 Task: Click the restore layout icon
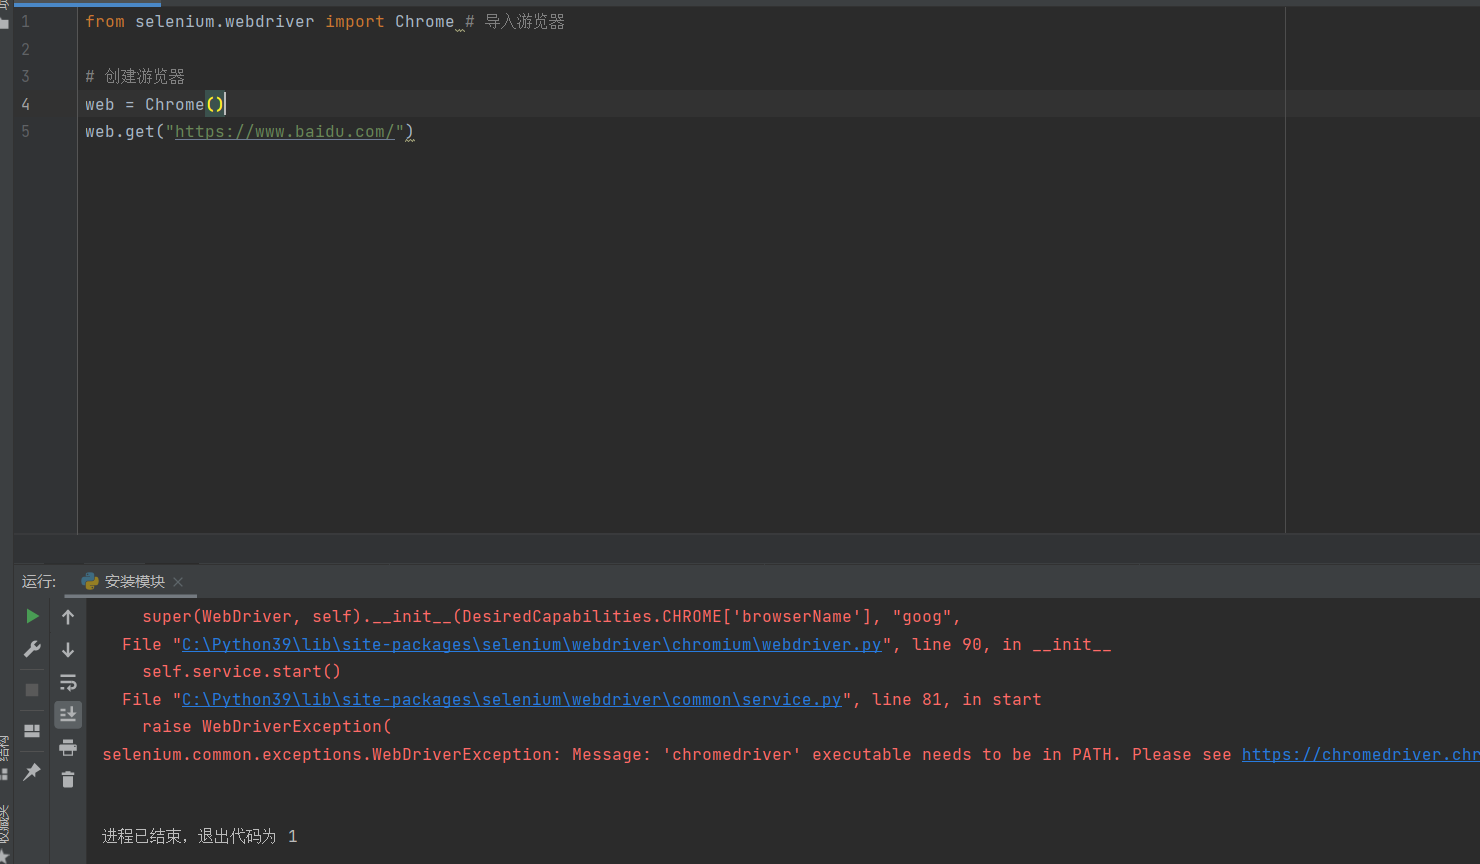click(32, 731)
